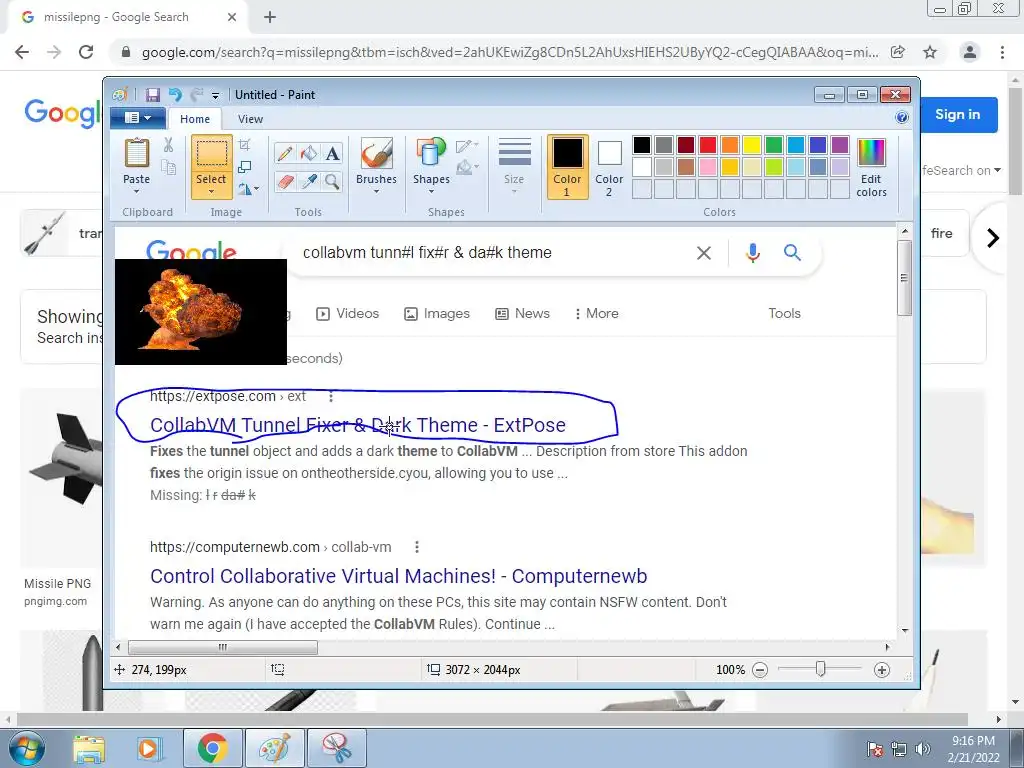Click the Crop icon in Image group
1024x768 pixels.
(245, 144)
